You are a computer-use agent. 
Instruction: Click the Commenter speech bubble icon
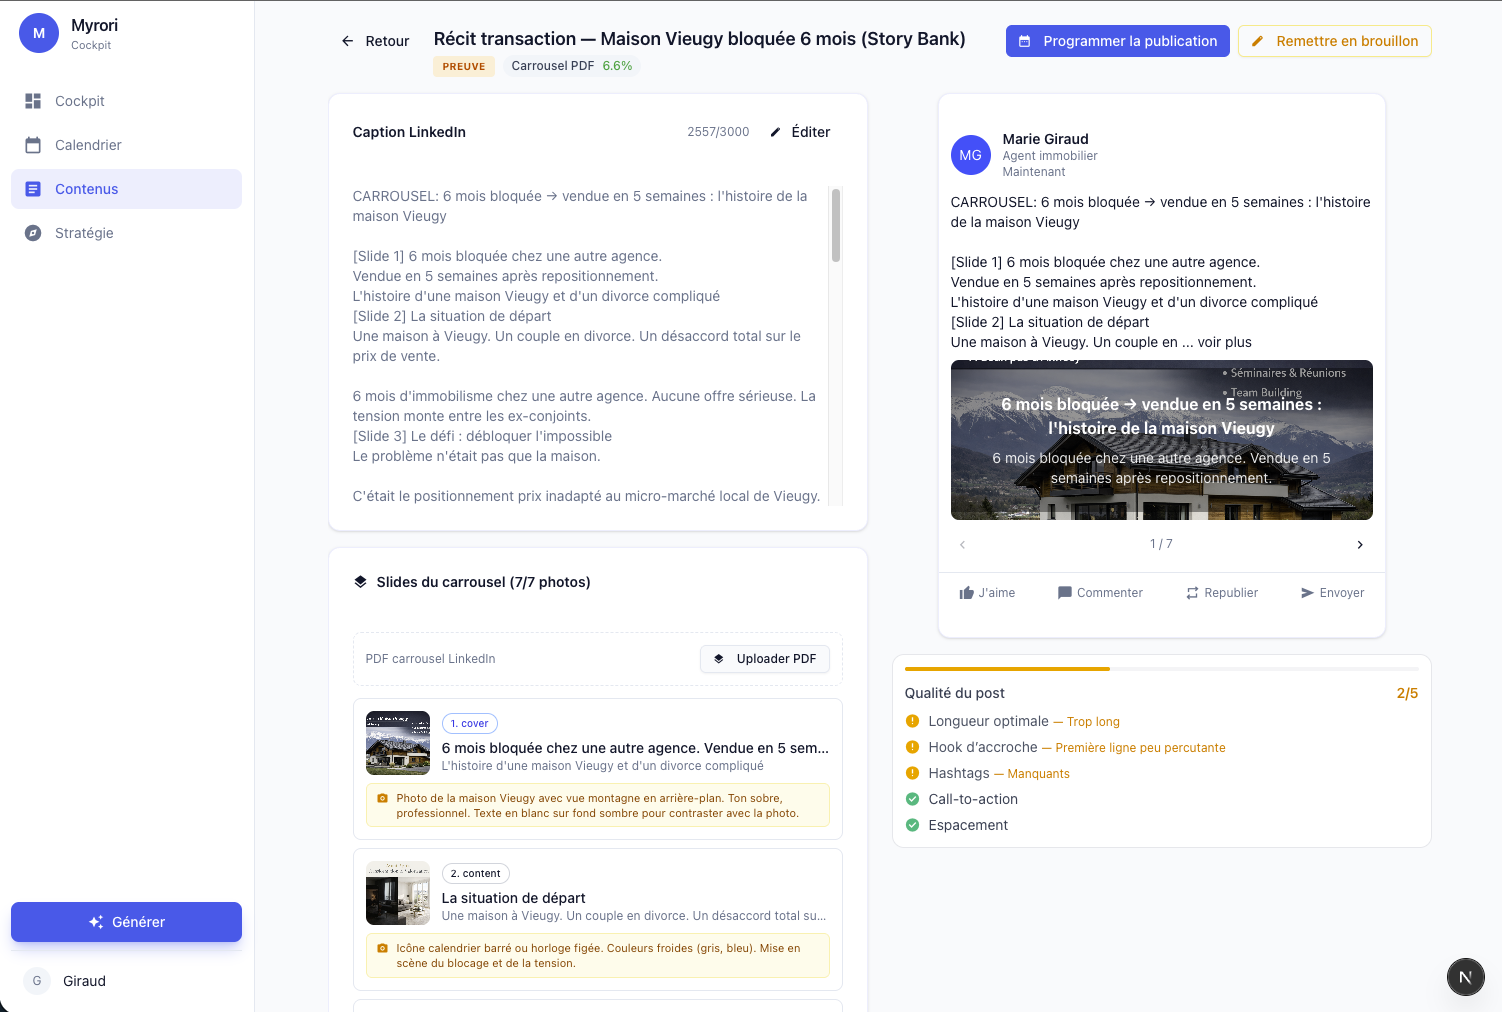1064,593
